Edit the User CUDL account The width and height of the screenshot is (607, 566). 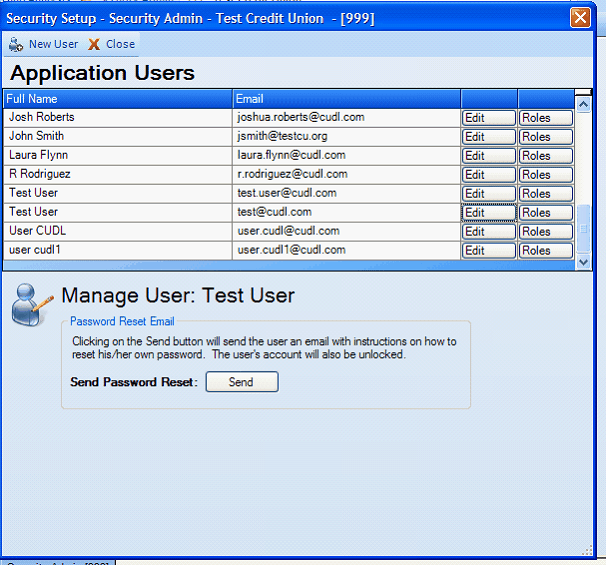[x=489, y=232]
